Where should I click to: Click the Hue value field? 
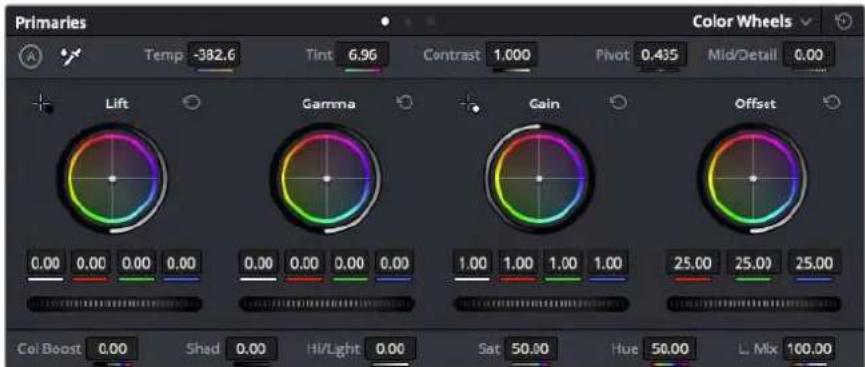670,349
